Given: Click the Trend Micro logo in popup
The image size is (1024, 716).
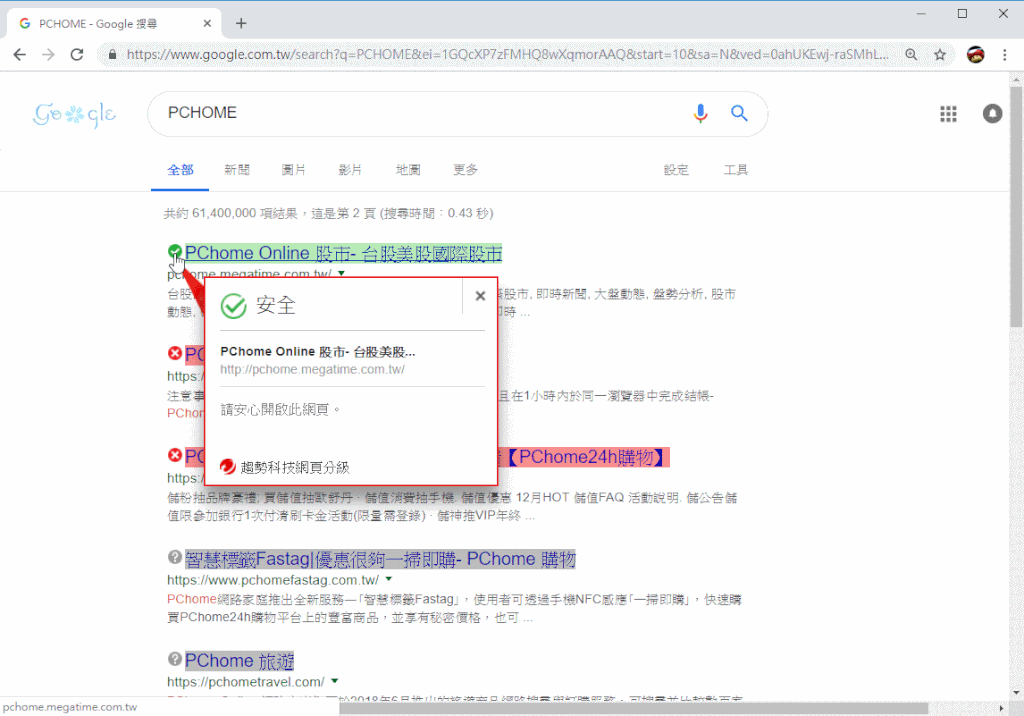Looking at the screenshot, I should pyautogui.click(x=227, y=466).
